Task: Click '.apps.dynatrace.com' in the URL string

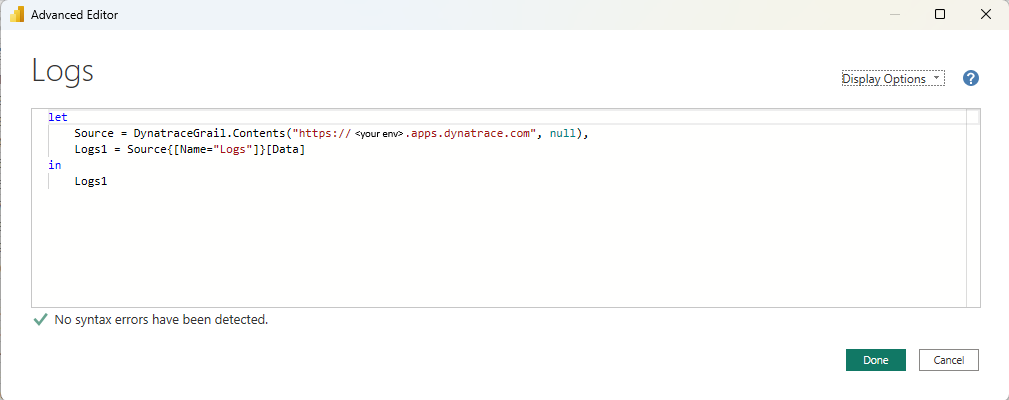Action: [x=470, y=134]
